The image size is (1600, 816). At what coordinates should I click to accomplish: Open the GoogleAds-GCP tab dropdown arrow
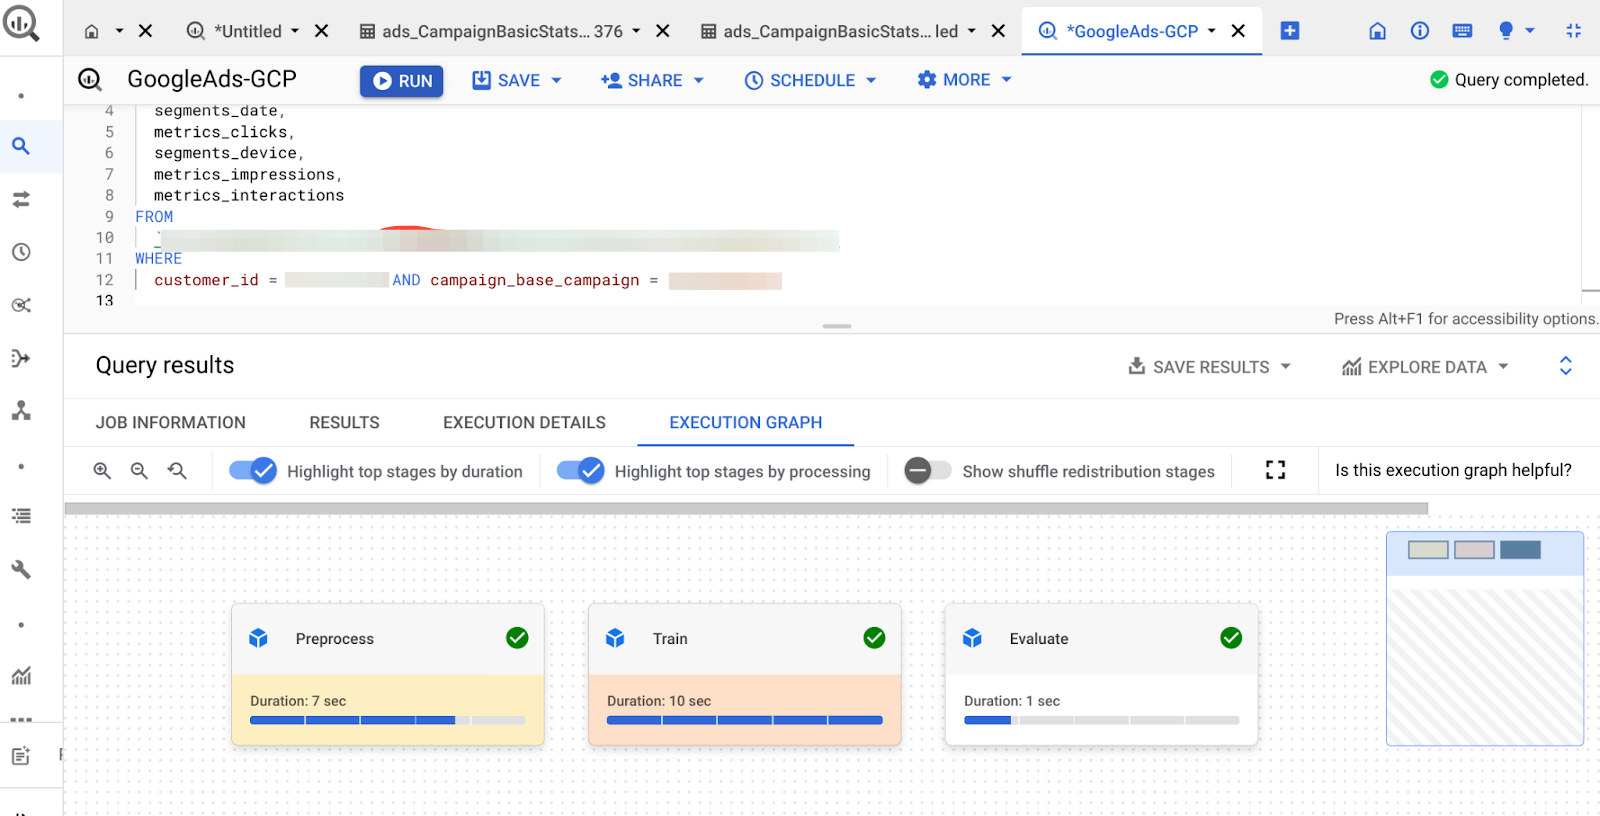[1212, 31]
